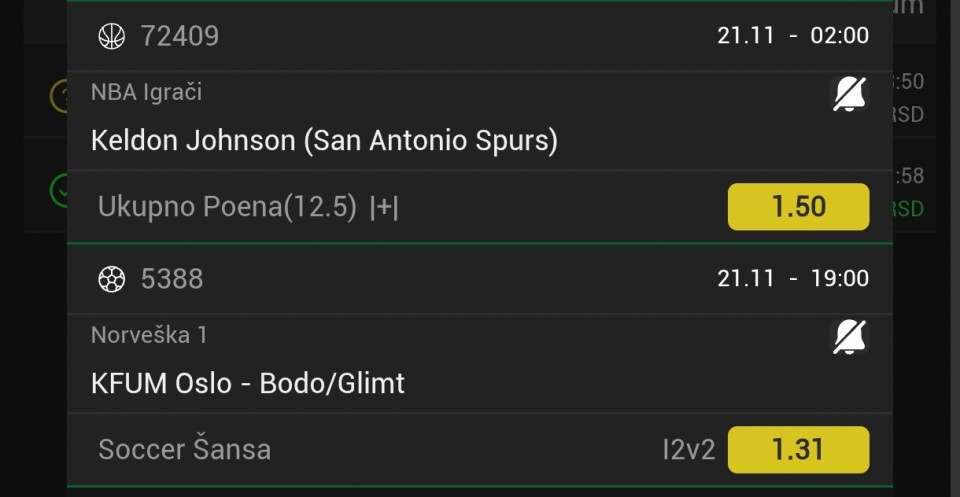Select the 1.50 odds button
The width and height of the screenshot is (960, 497).
coord(798,207)
